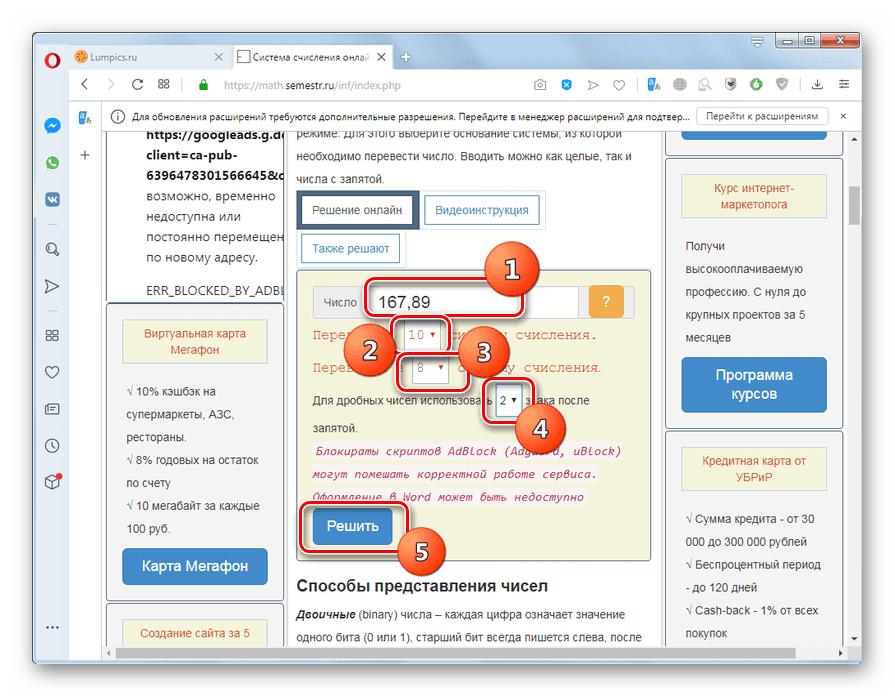
Task: Click the scroll down arrow
Action: coord(854,638)
